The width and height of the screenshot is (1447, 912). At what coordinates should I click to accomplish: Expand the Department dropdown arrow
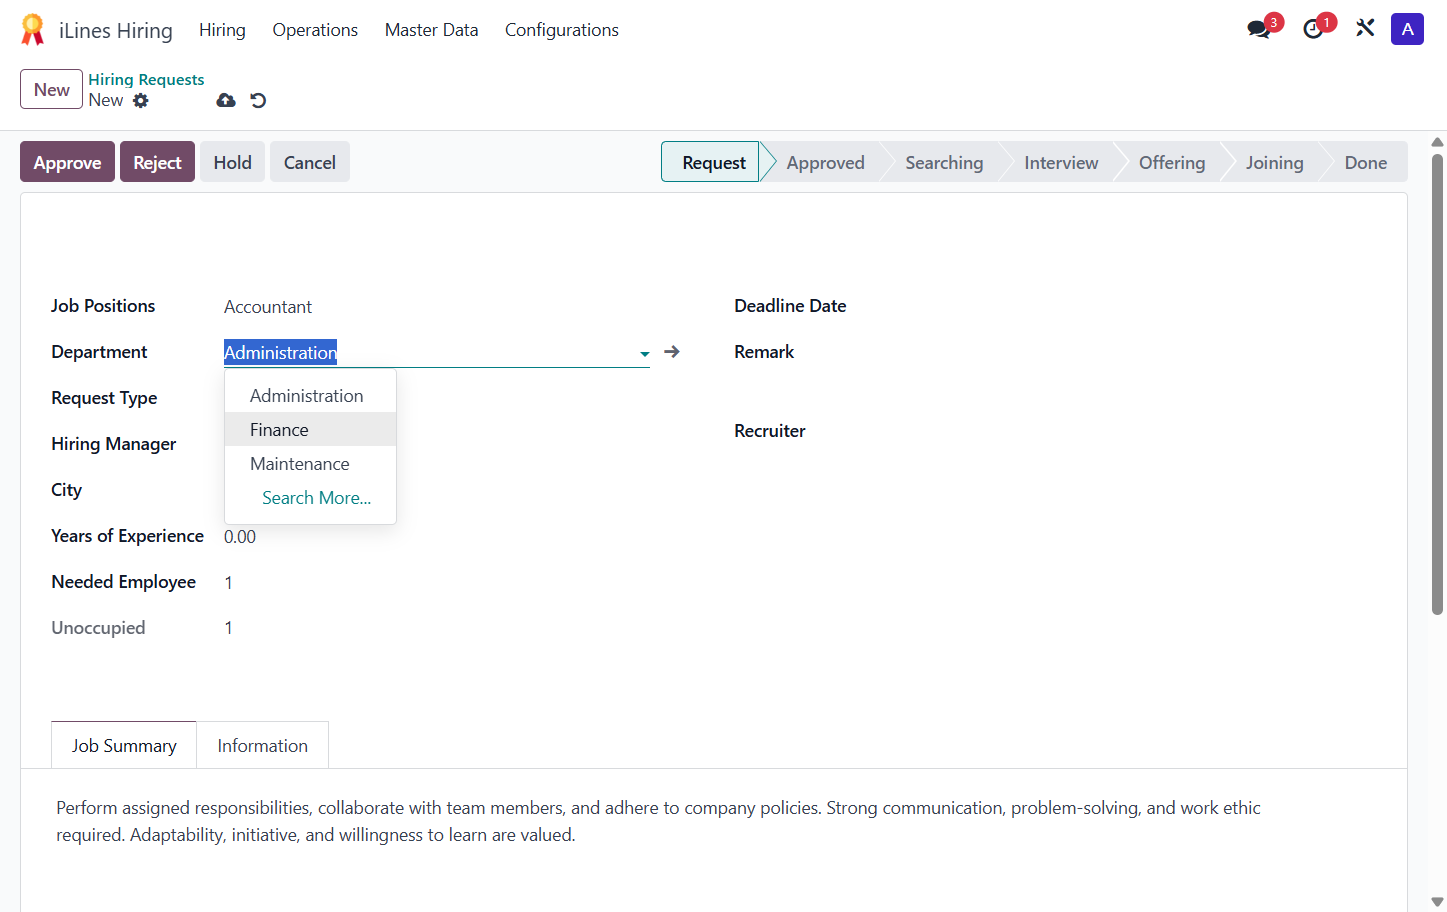point(644,353)
